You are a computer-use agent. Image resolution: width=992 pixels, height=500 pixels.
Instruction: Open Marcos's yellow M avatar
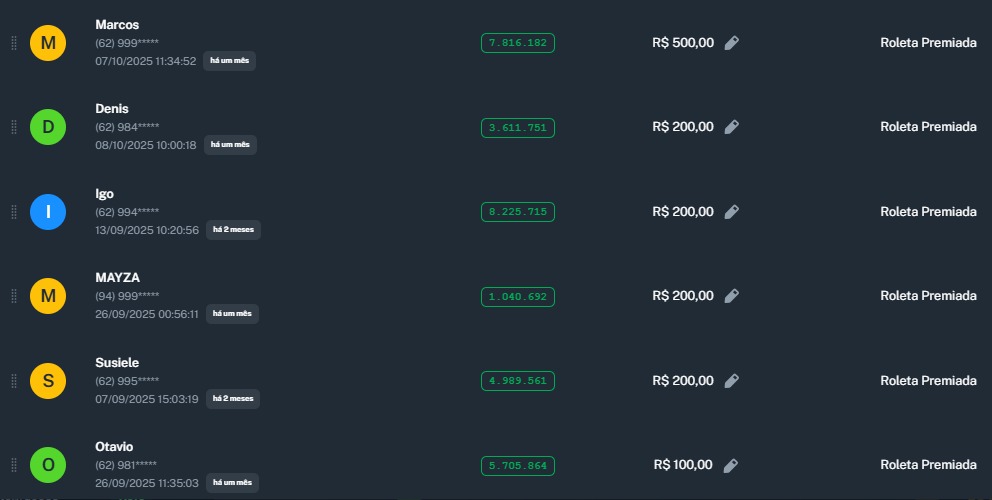(48, 43)
